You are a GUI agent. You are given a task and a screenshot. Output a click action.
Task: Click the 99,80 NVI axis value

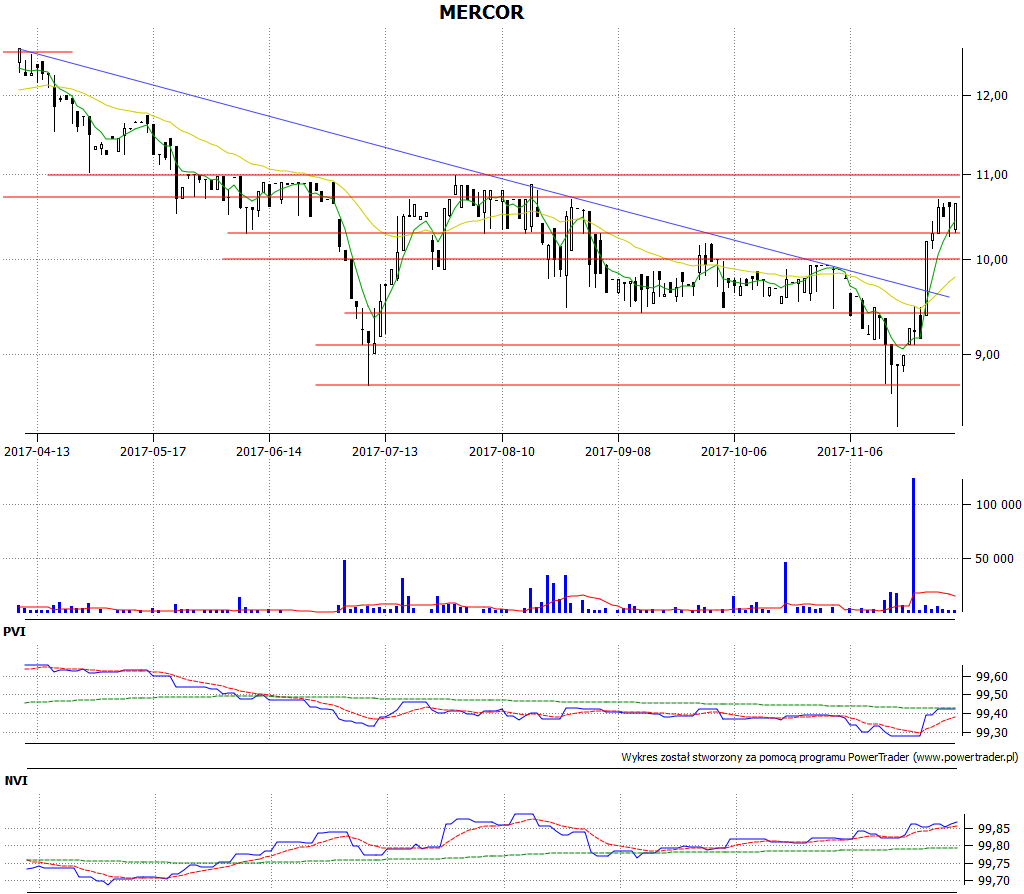(x=993, y=846)
